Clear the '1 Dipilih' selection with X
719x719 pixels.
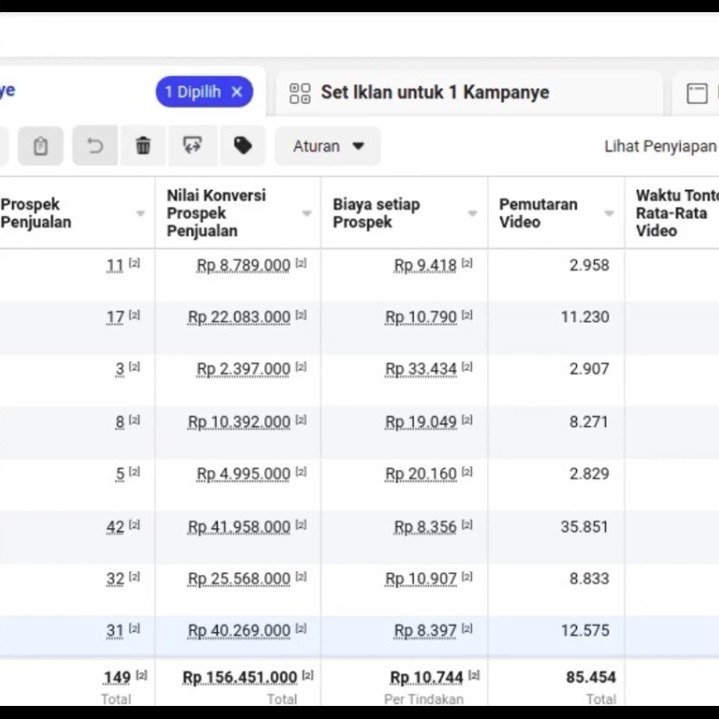[237, 92]
